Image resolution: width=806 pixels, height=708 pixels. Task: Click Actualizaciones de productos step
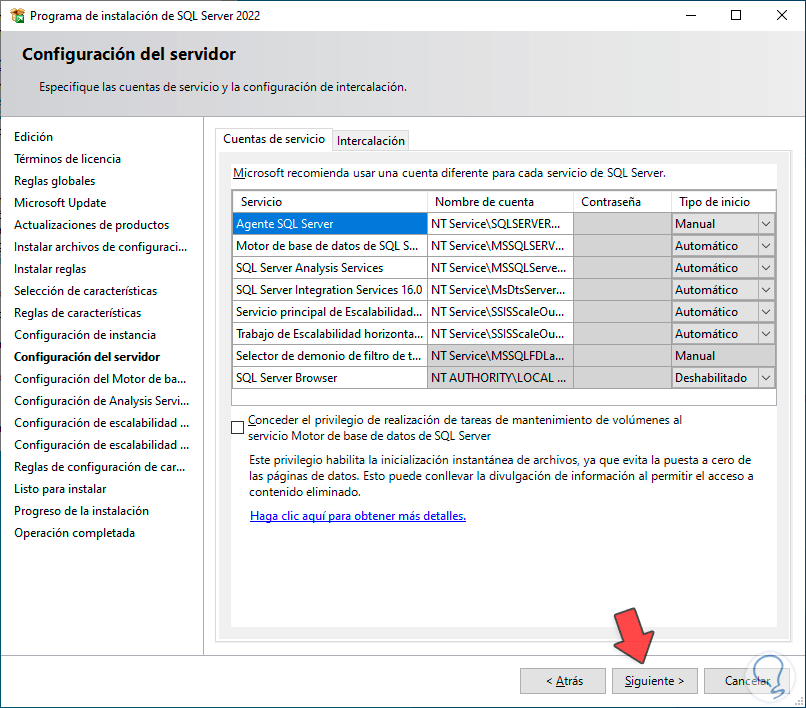(91, 225)
